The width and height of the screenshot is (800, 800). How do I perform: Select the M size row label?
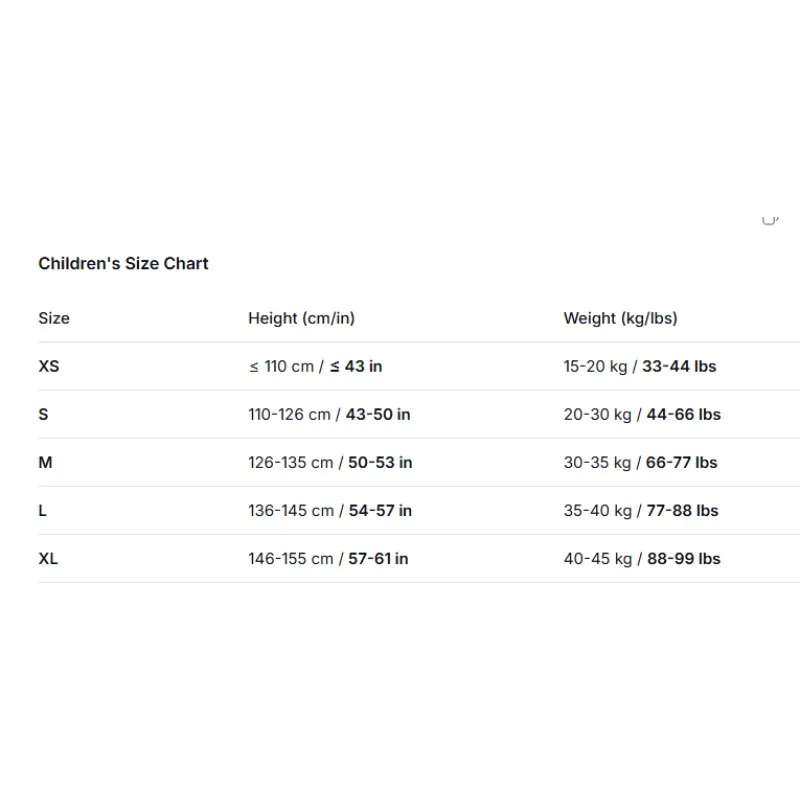(45, 462)
